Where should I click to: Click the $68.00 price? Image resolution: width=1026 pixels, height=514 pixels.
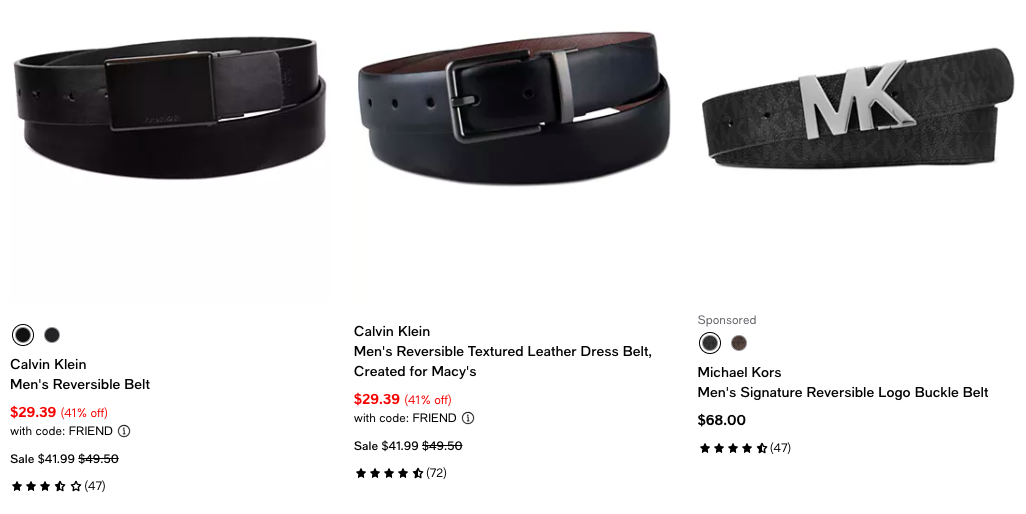[x=722, y=420]
